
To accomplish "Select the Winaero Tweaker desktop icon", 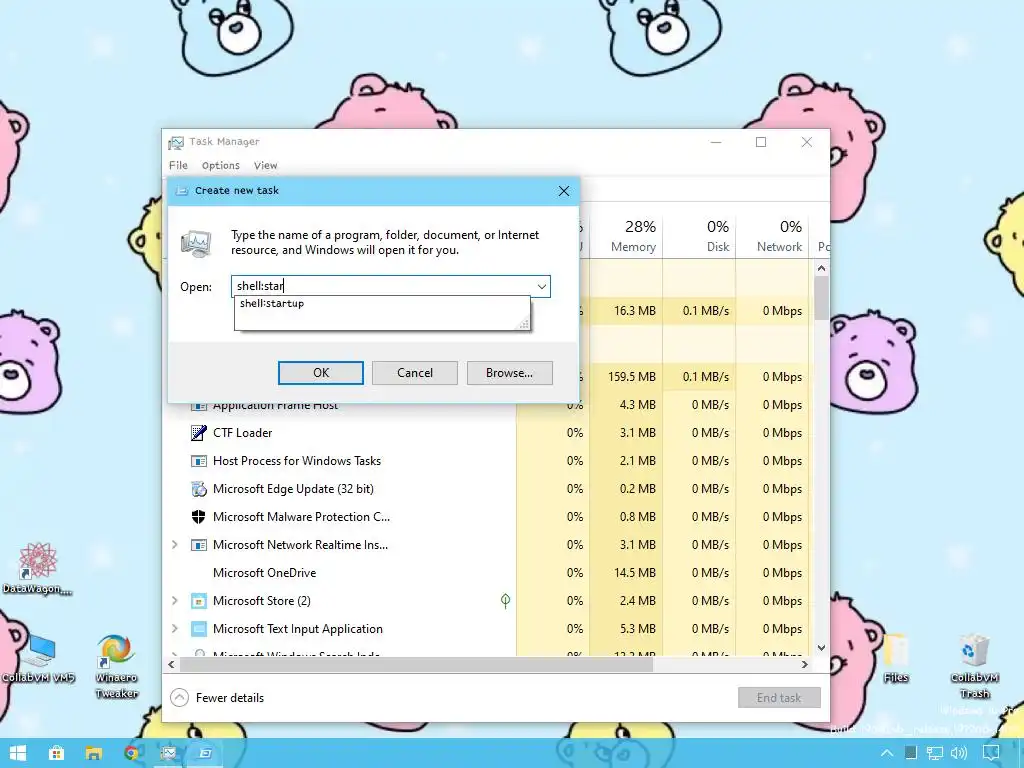I will click(116, 666).
